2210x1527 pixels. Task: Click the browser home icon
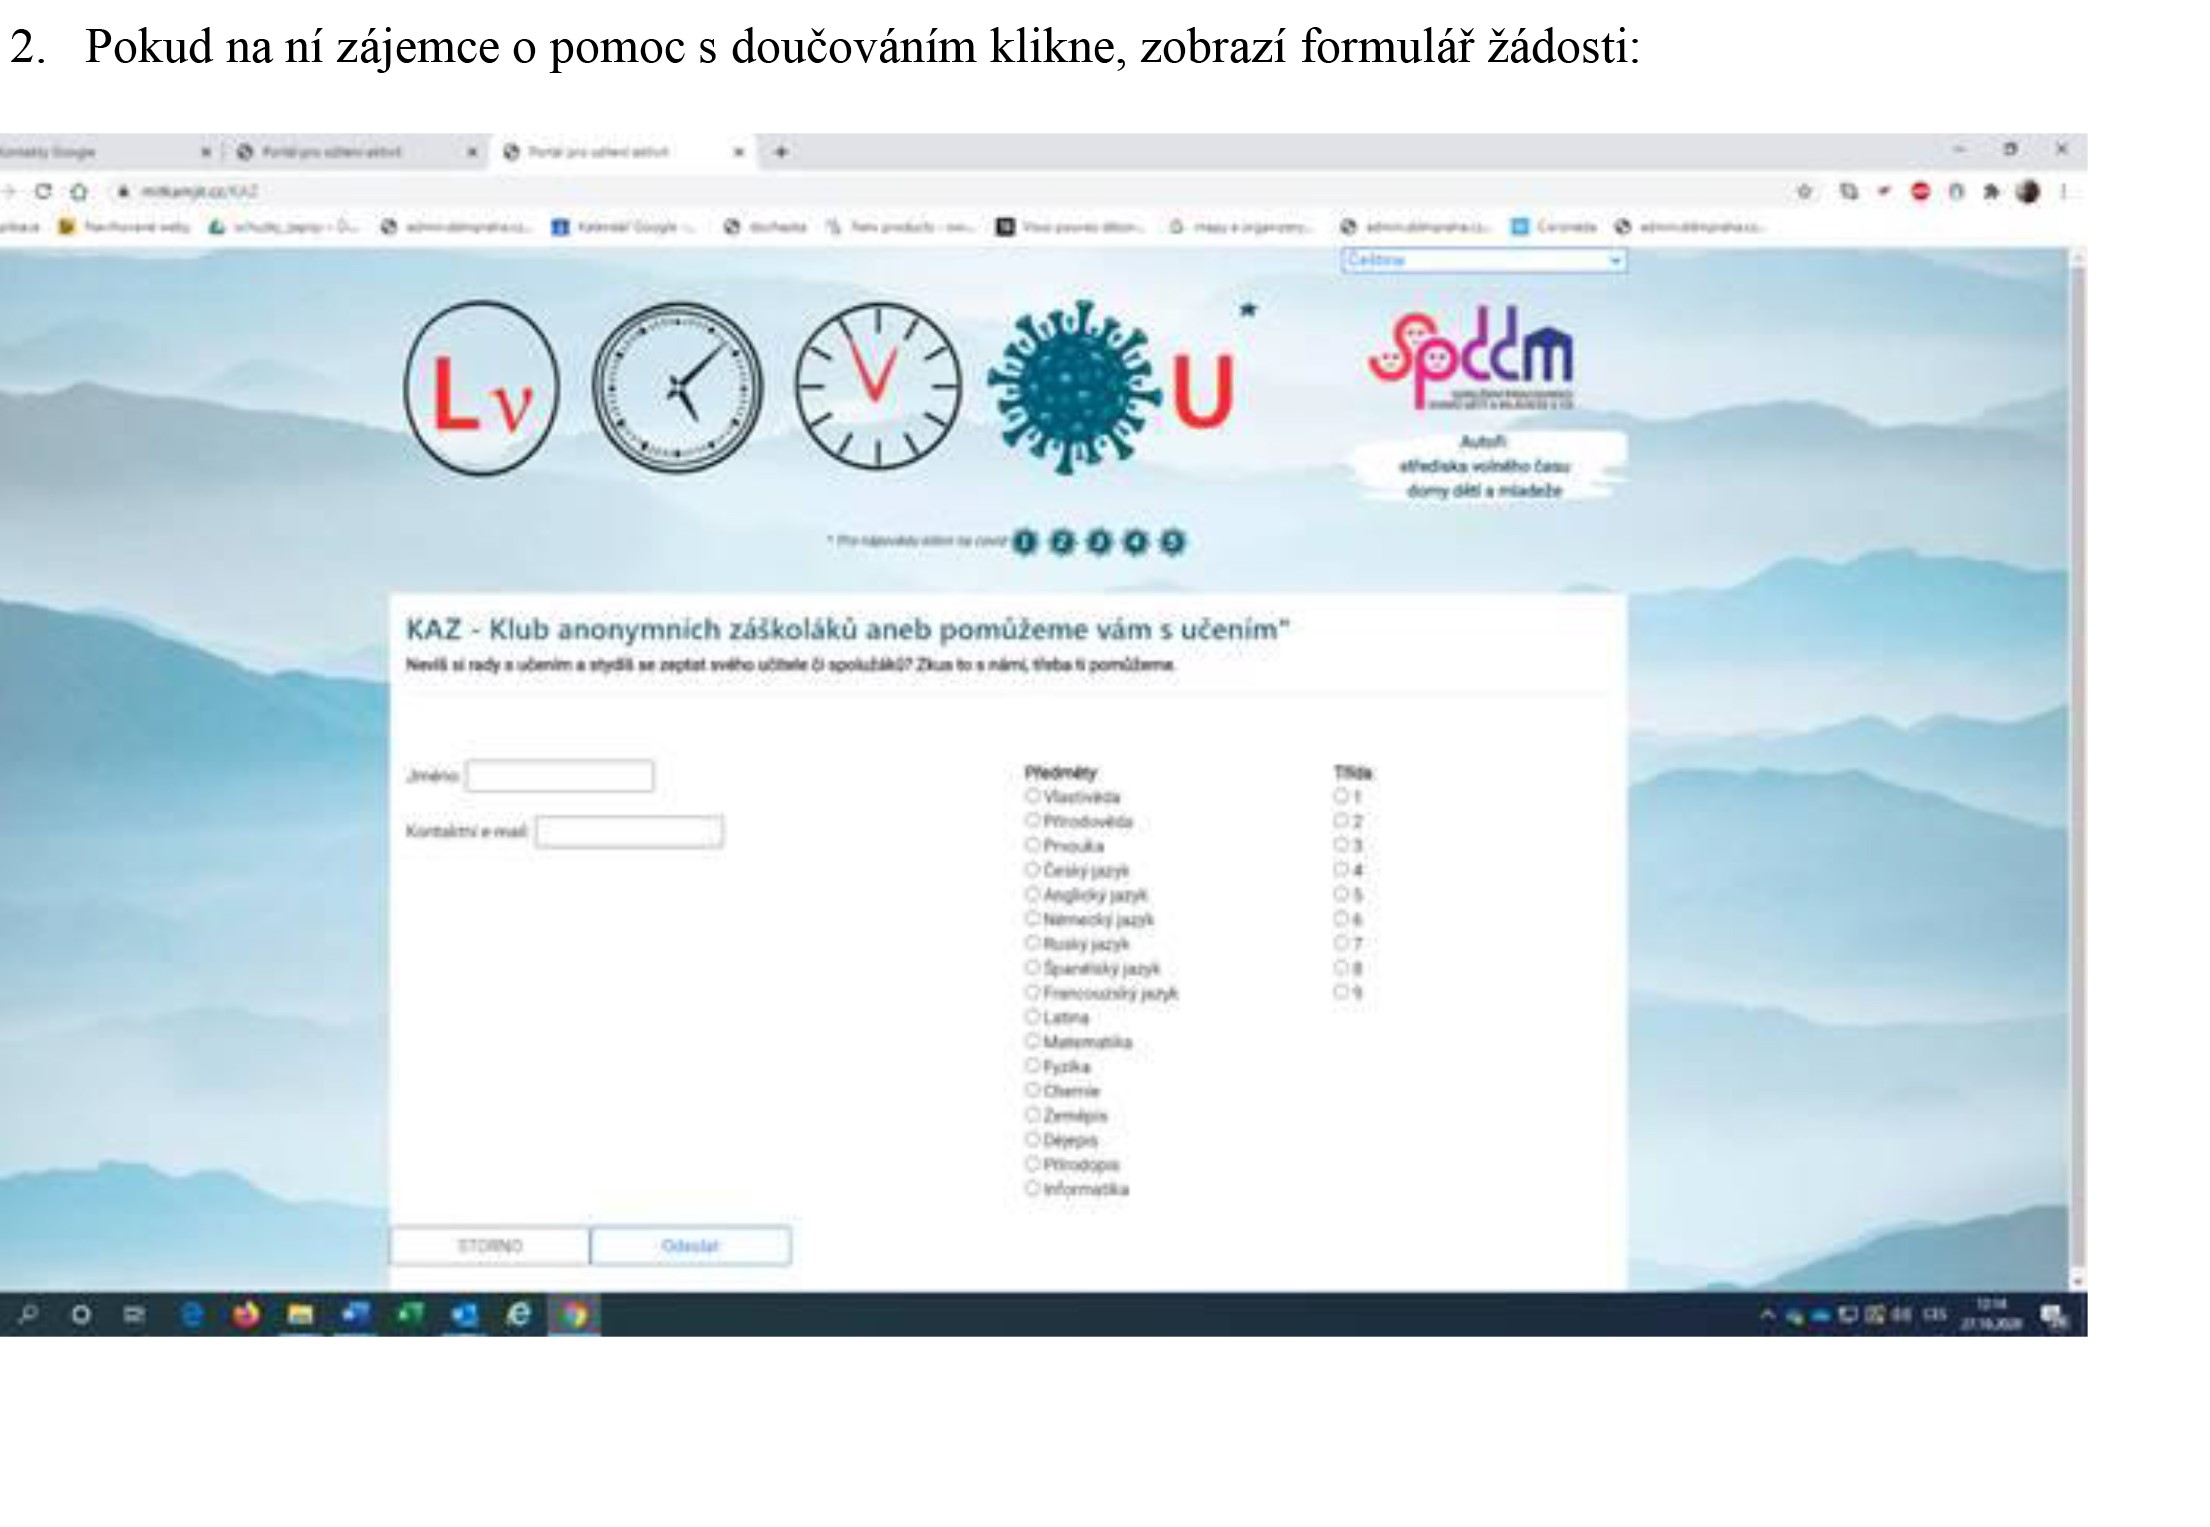tap(79, 191)
